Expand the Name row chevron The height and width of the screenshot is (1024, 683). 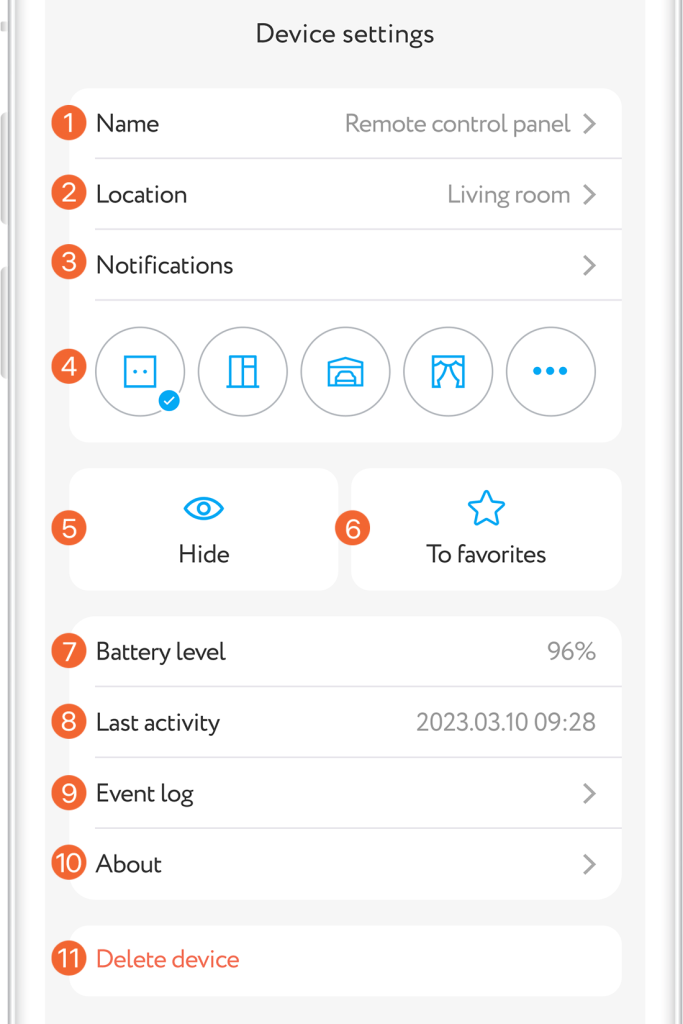point(589,124)
